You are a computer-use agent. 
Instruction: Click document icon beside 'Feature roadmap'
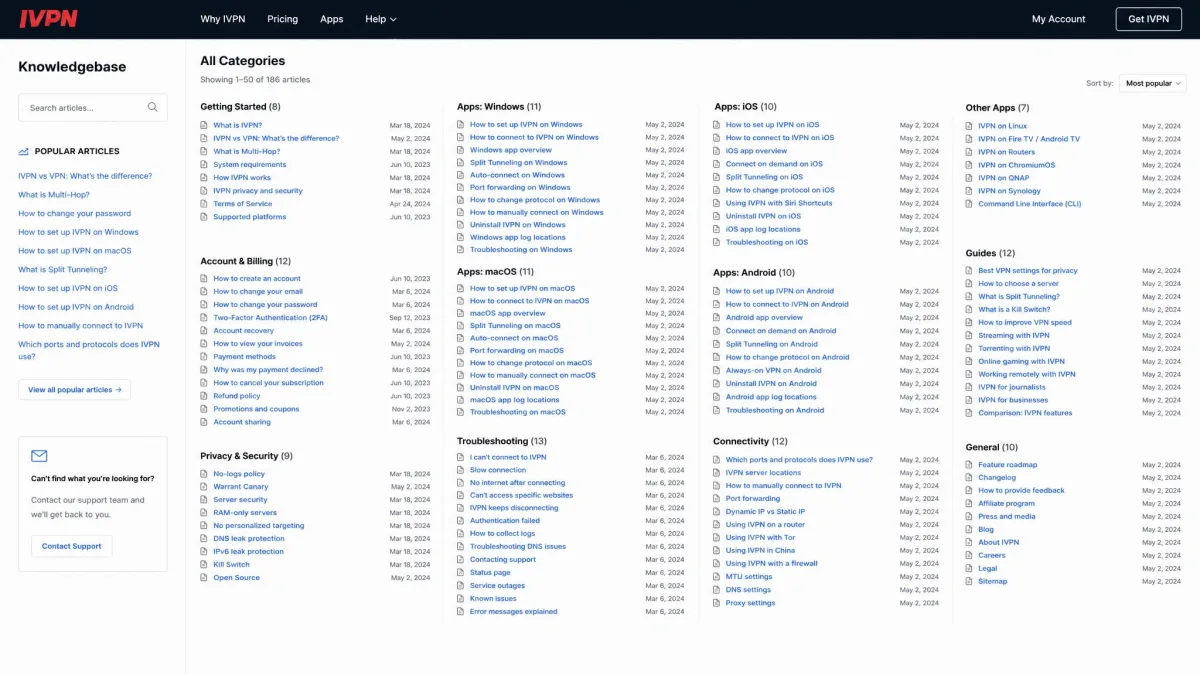click(x=969, y=465)
